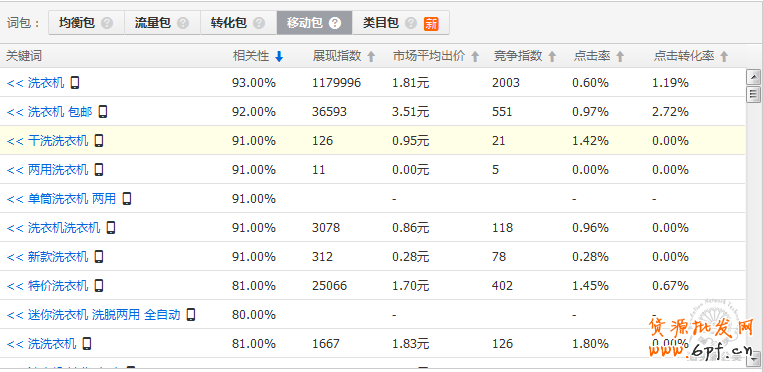The width and height of the screenshot is (763, 372).
Task: Add keyword << 新款洗衣机
Action: tap(47, 256)
